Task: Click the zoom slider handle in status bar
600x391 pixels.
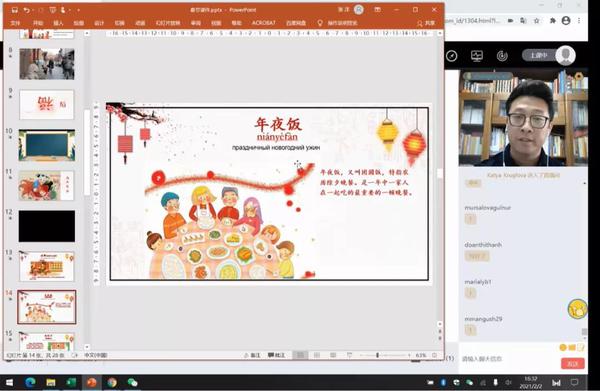Action: coord(377,355)
